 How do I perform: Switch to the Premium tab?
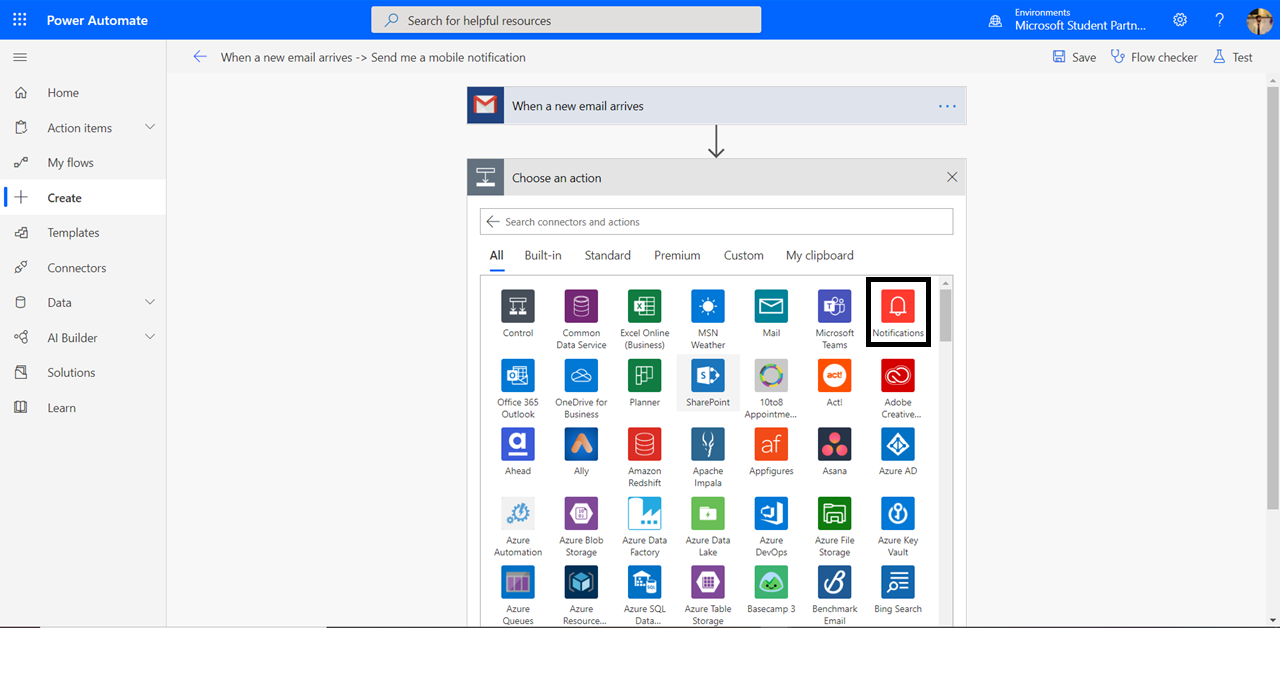click(x=677, y=255)
